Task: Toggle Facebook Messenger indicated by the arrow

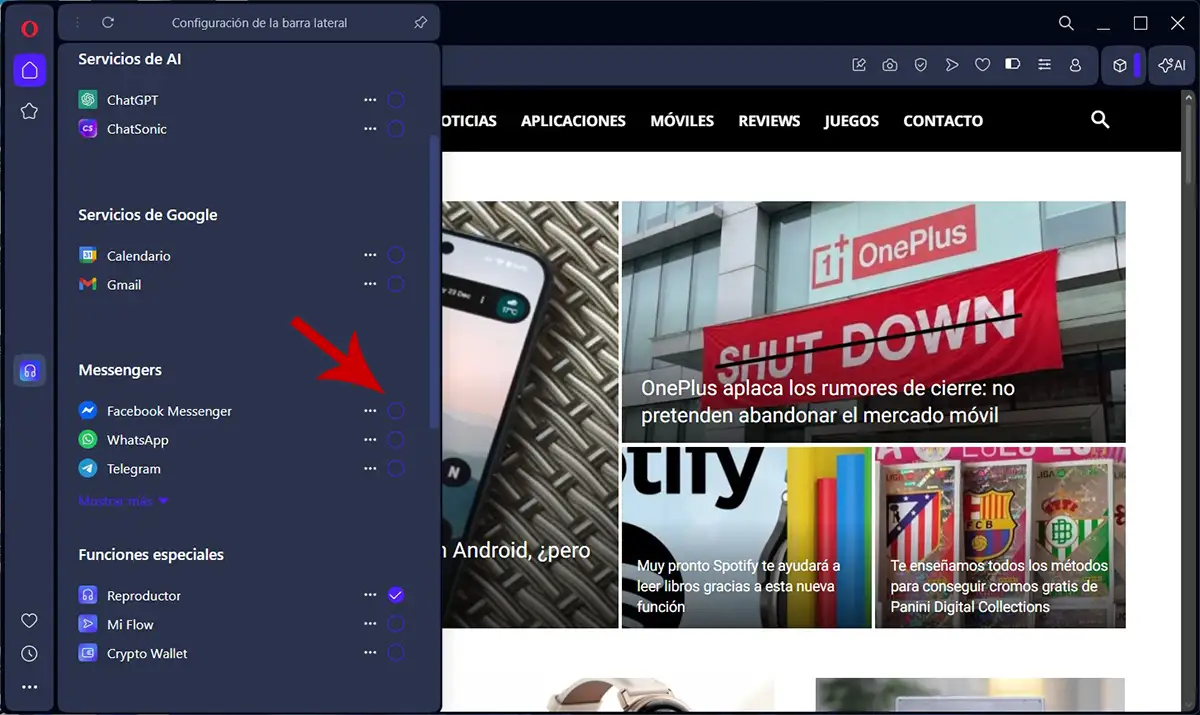Action: pos(396,410)
